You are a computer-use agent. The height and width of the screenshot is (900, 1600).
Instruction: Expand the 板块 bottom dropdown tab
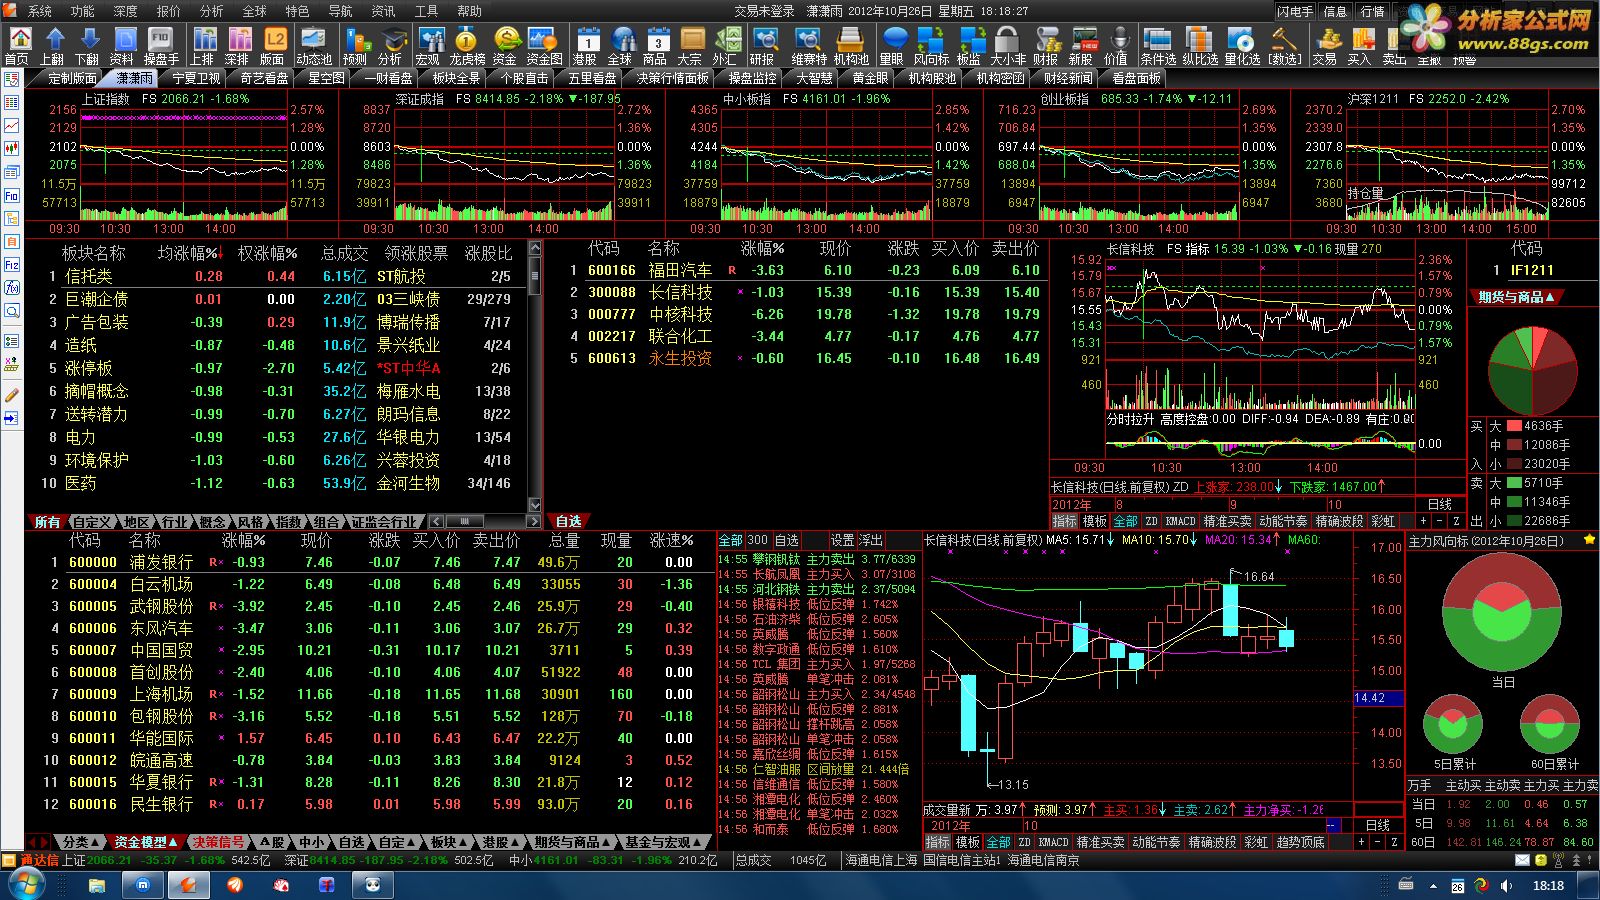448,842
